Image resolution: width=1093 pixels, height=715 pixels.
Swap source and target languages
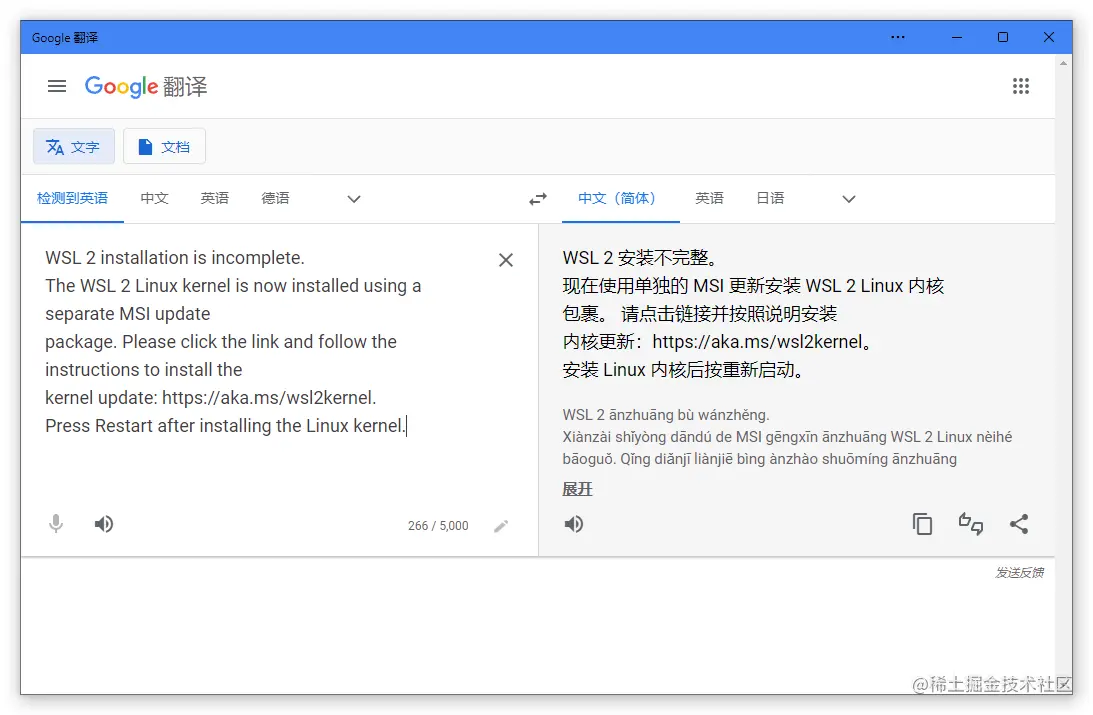pos(537,199)
